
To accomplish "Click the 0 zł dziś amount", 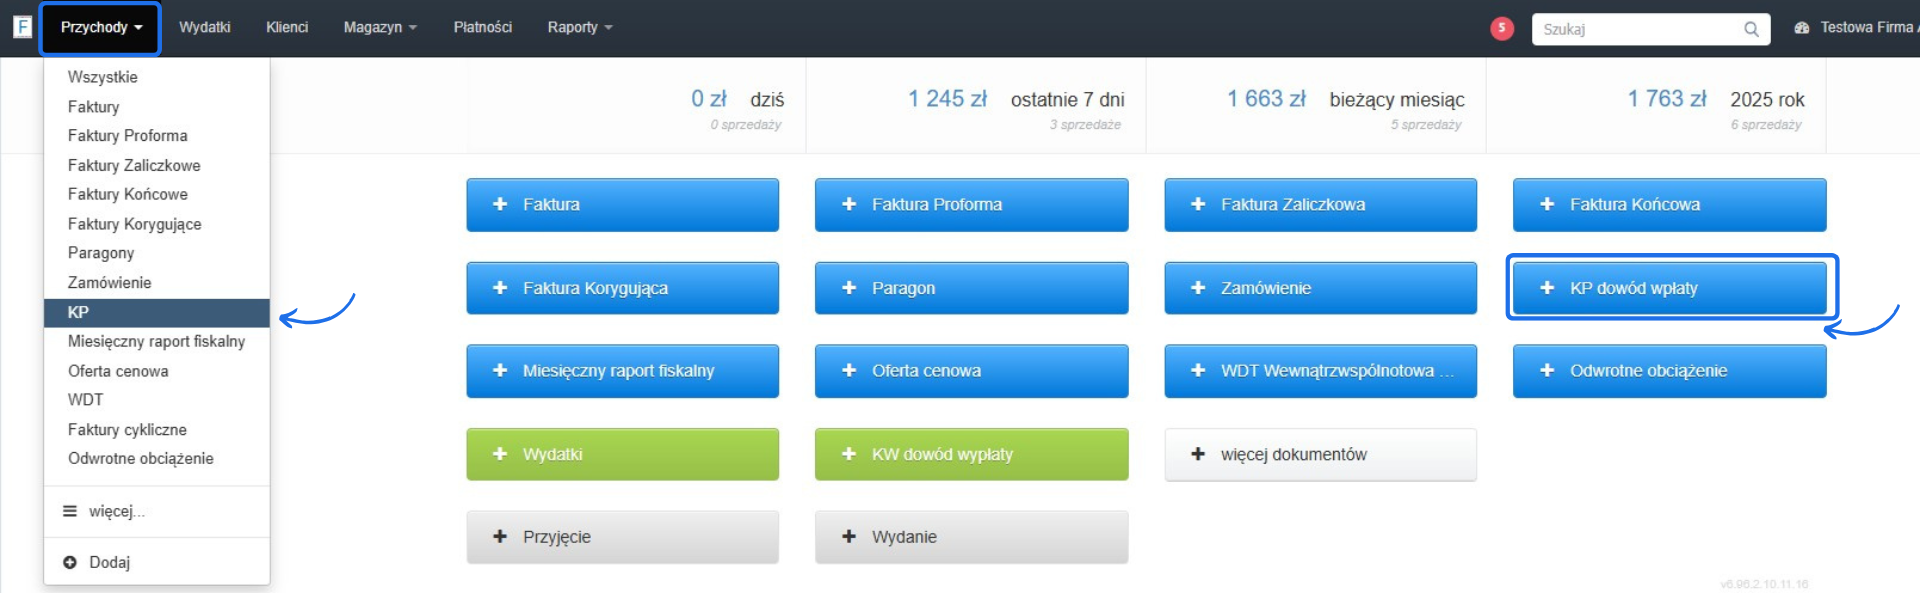I will [709, 99].
